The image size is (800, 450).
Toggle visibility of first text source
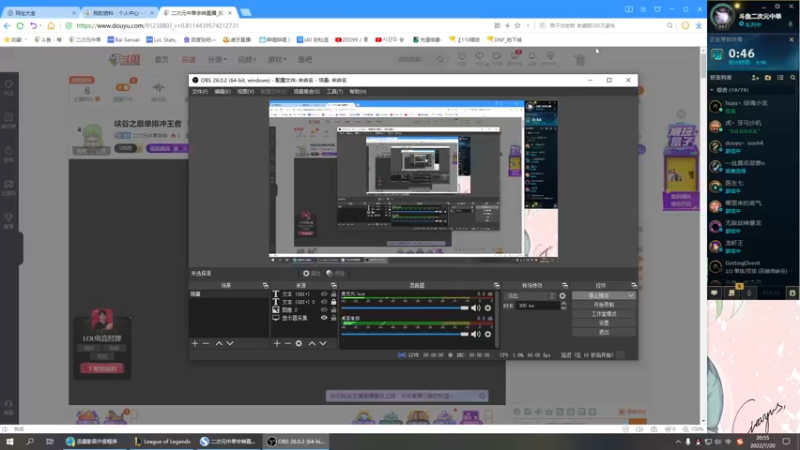pos(324,294)
